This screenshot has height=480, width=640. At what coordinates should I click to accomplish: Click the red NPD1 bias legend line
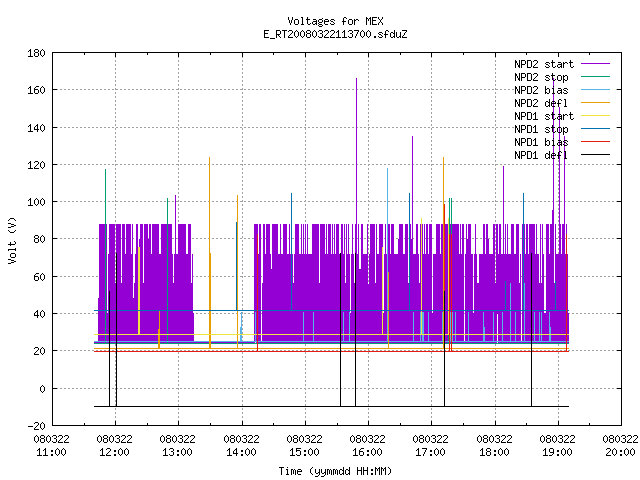595,142
